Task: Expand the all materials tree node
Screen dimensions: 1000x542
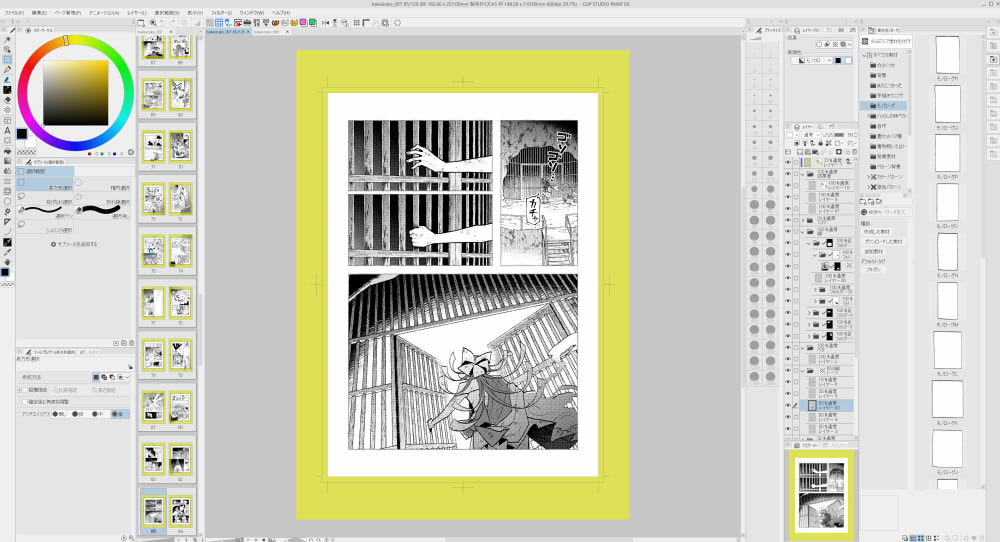Action: coord(864,55)
